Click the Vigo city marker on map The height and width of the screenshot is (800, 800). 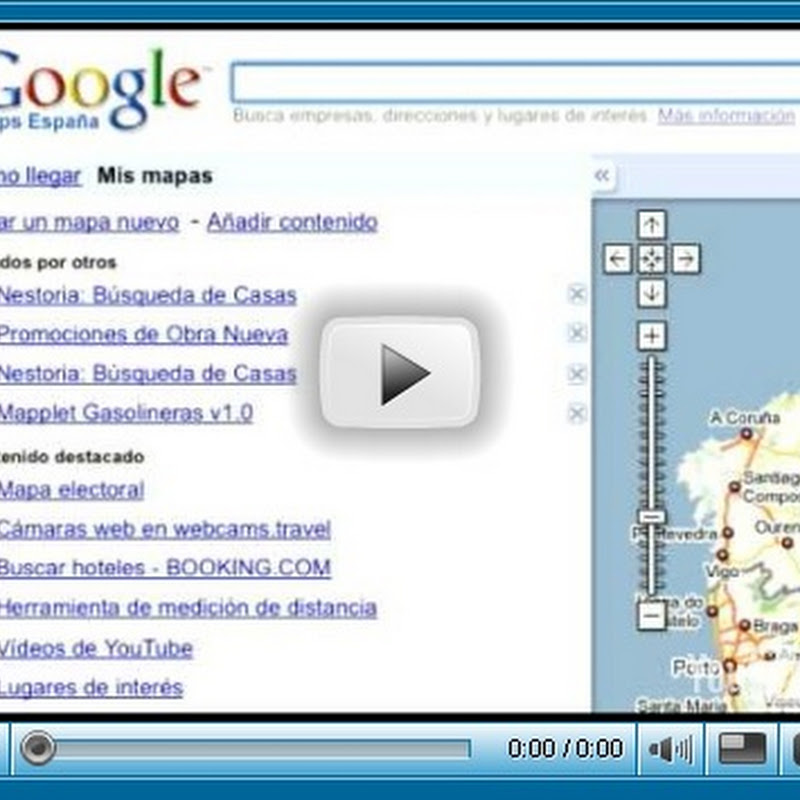coord(722,555)
